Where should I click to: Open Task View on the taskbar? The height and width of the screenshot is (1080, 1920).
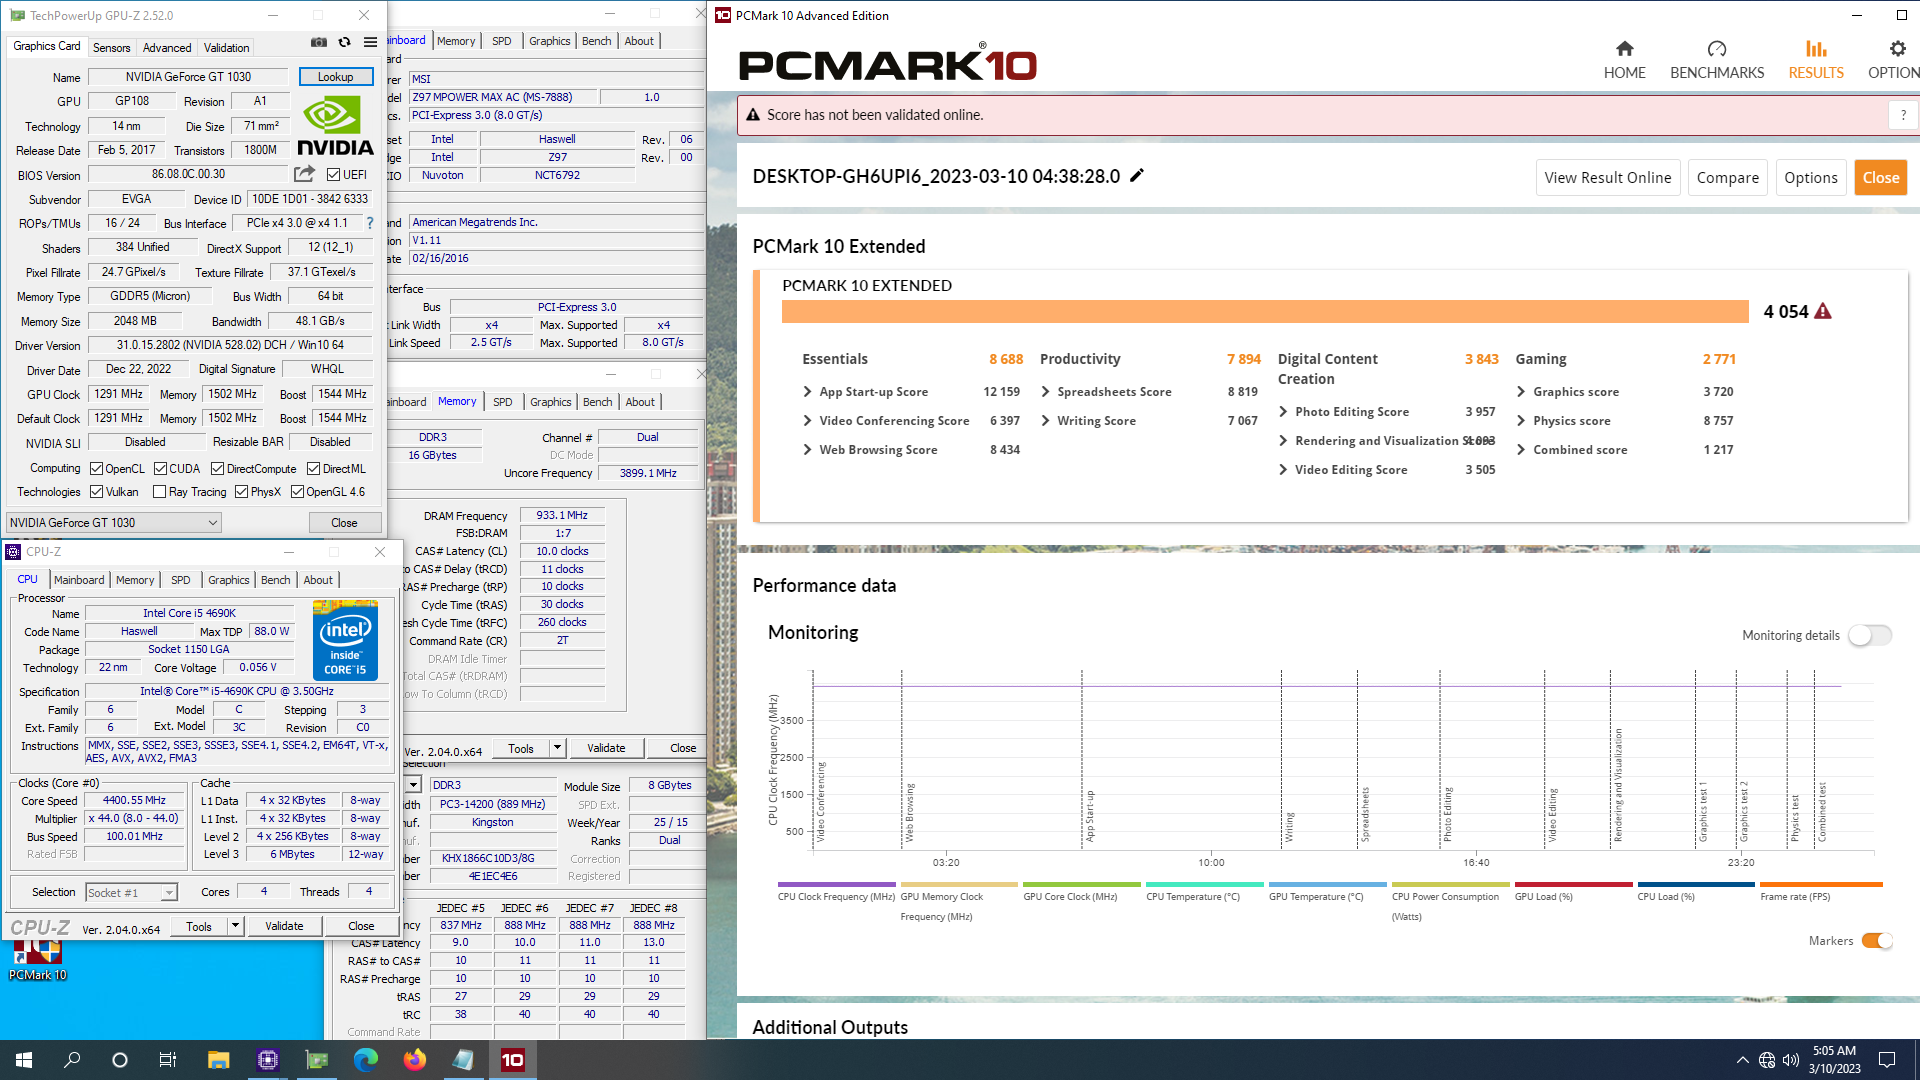pyautogui.click(x=168, y=1060)
